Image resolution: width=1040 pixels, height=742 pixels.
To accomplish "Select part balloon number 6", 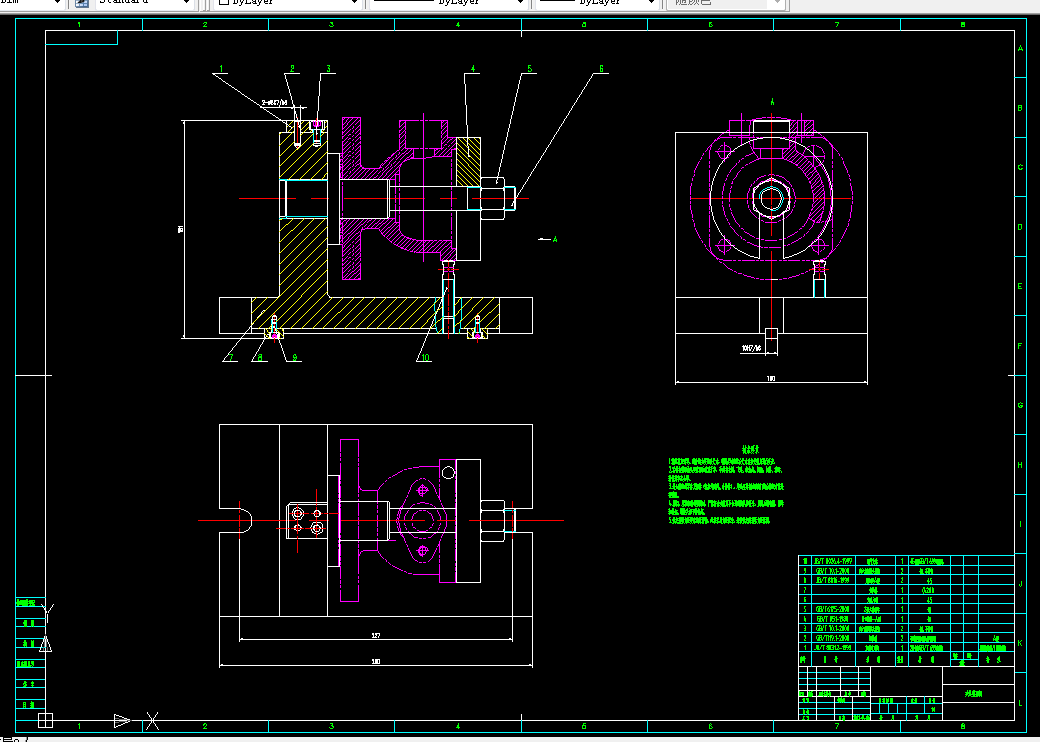I will pos(601,69).
